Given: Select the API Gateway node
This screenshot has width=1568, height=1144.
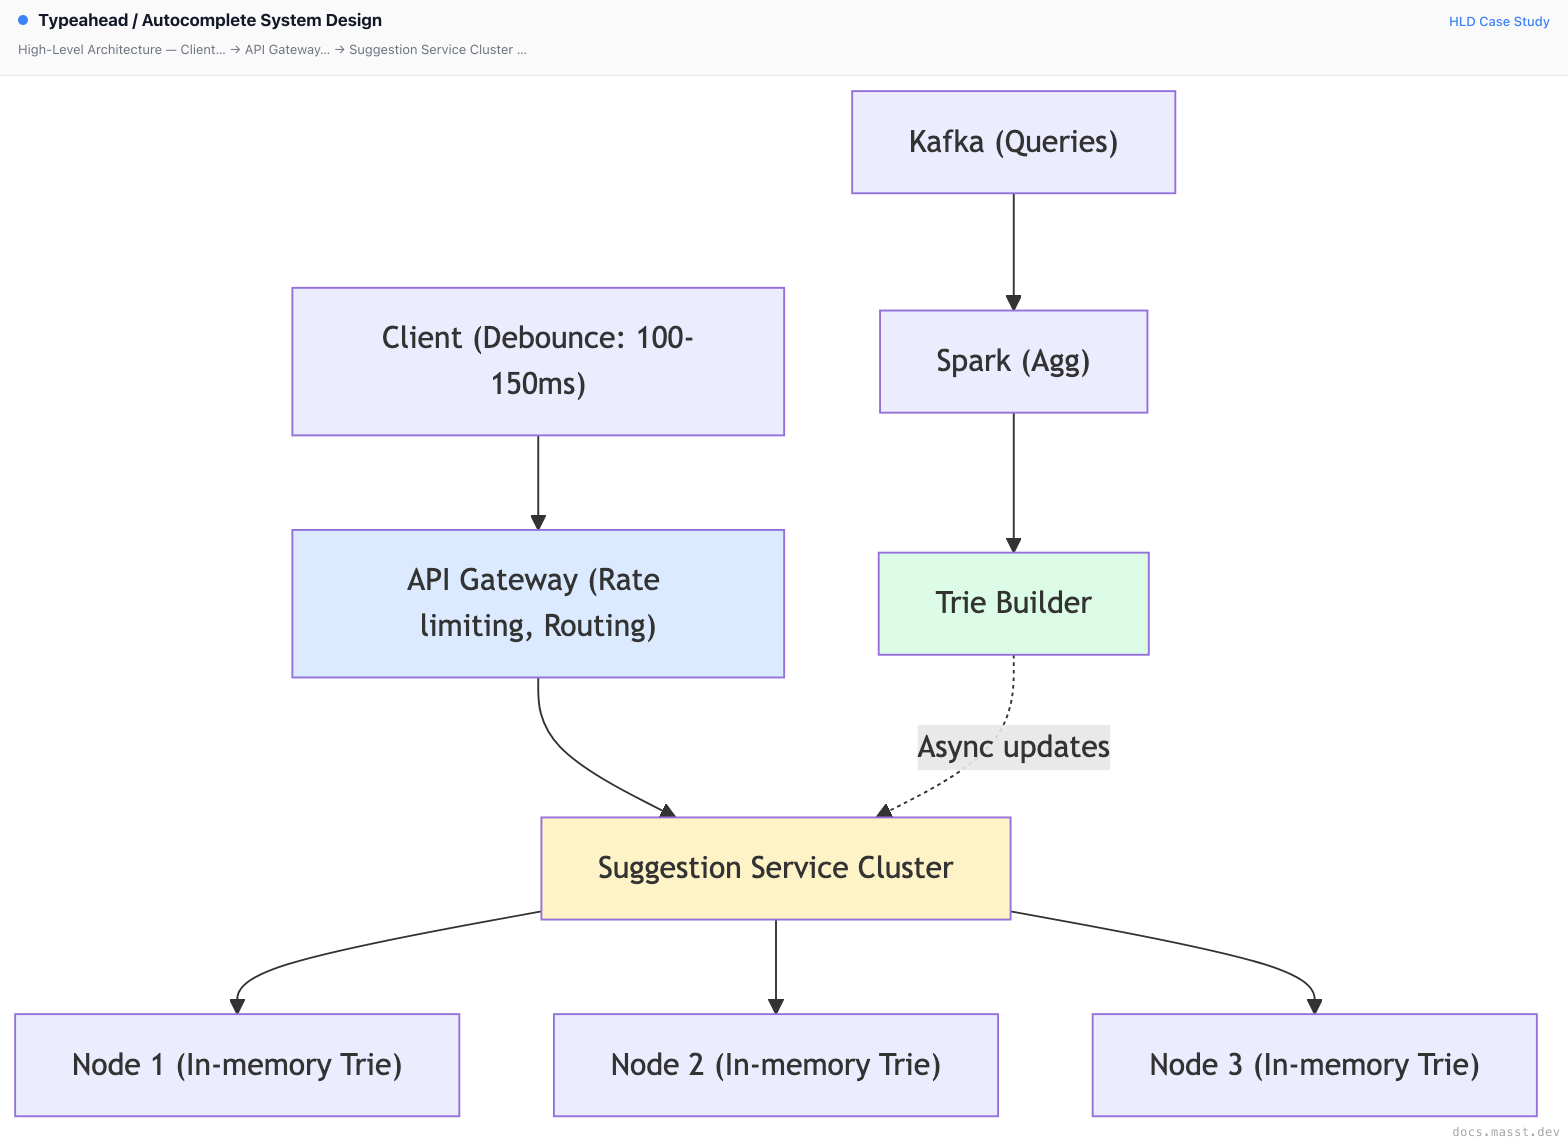Looking at the screenshot, I should tap(538, 603).
